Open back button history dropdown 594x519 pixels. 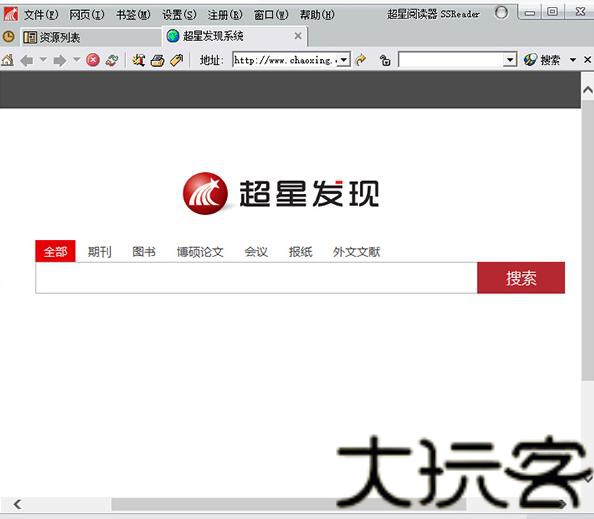(x=43, y=59)
